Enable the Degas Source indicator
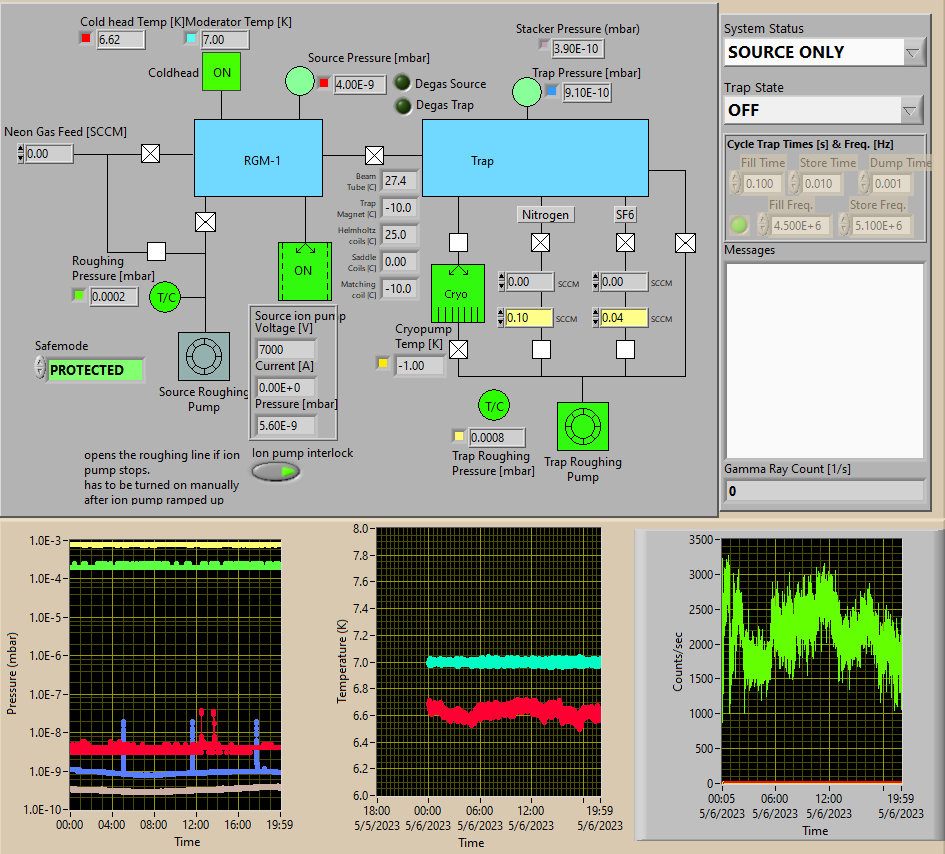 pyautogui.click(x=402, y=84)
